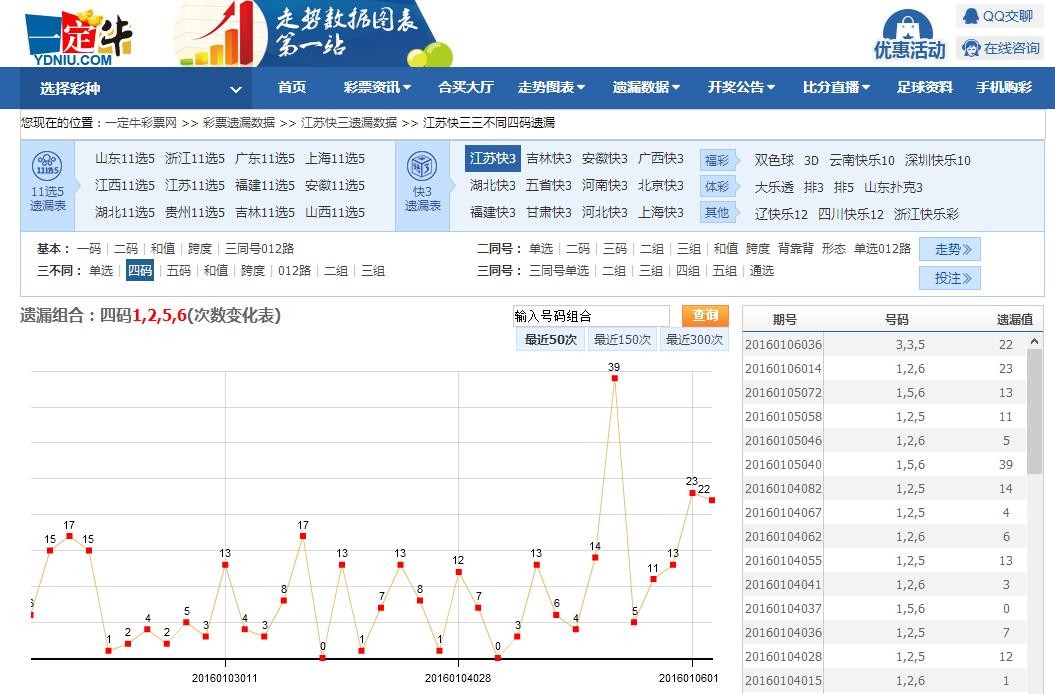
Task: Go to 首页 in navigation bar
Action: click(292, 88)
